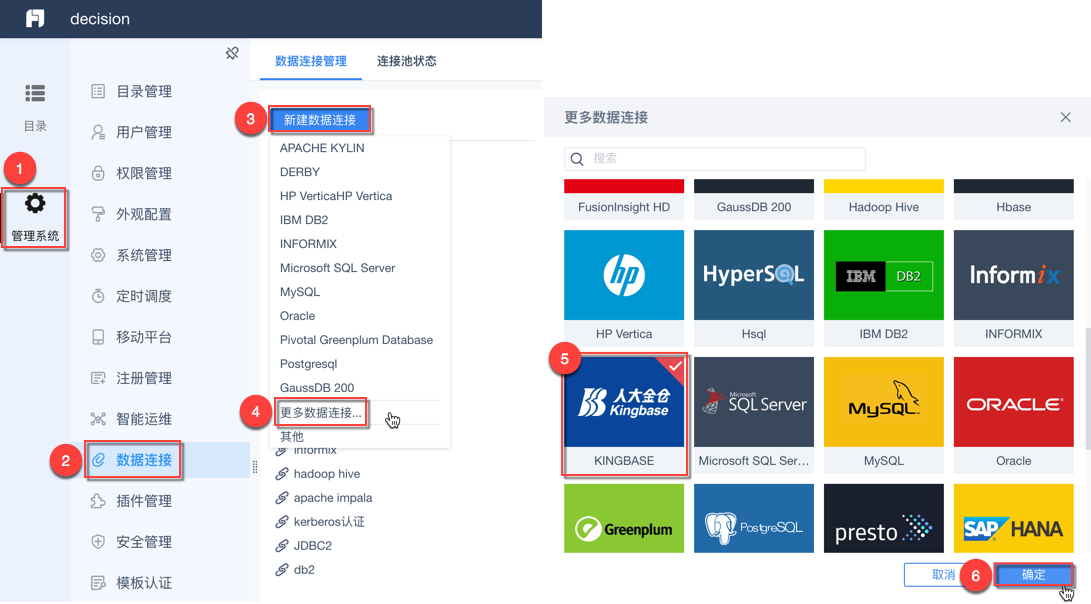Open 智能运维 in the sidebar
Image resolution: width=1091 pixels, height=604 pixels.
click(x=132, y=419)
